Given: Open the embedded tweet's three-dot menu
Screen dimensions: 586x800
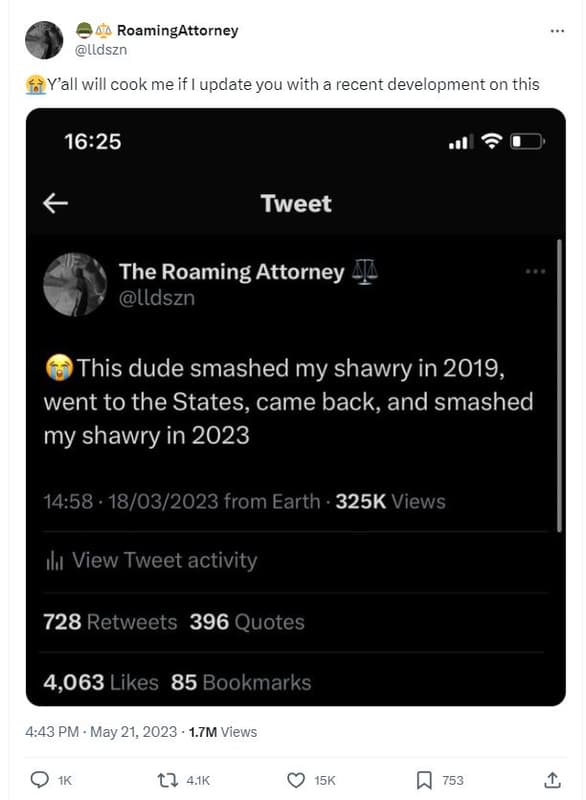Looking at the screenshot, I should click(536, 271).
